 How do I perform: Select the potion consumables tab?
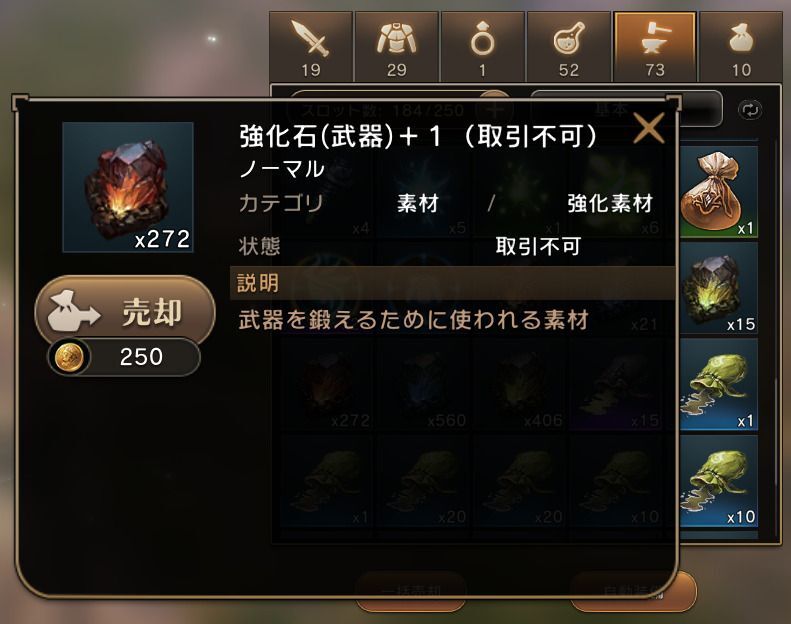(x=569, y=46)
